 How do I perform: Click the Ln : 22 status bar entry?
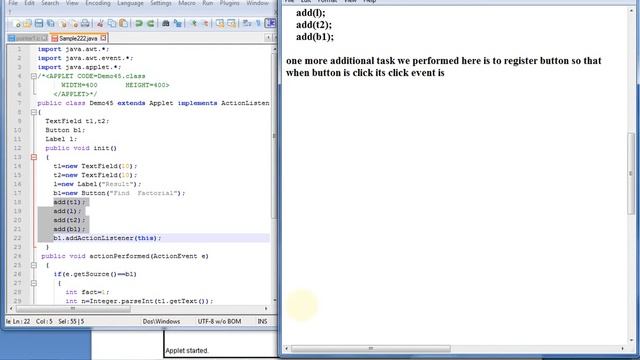tap(20, 322)
